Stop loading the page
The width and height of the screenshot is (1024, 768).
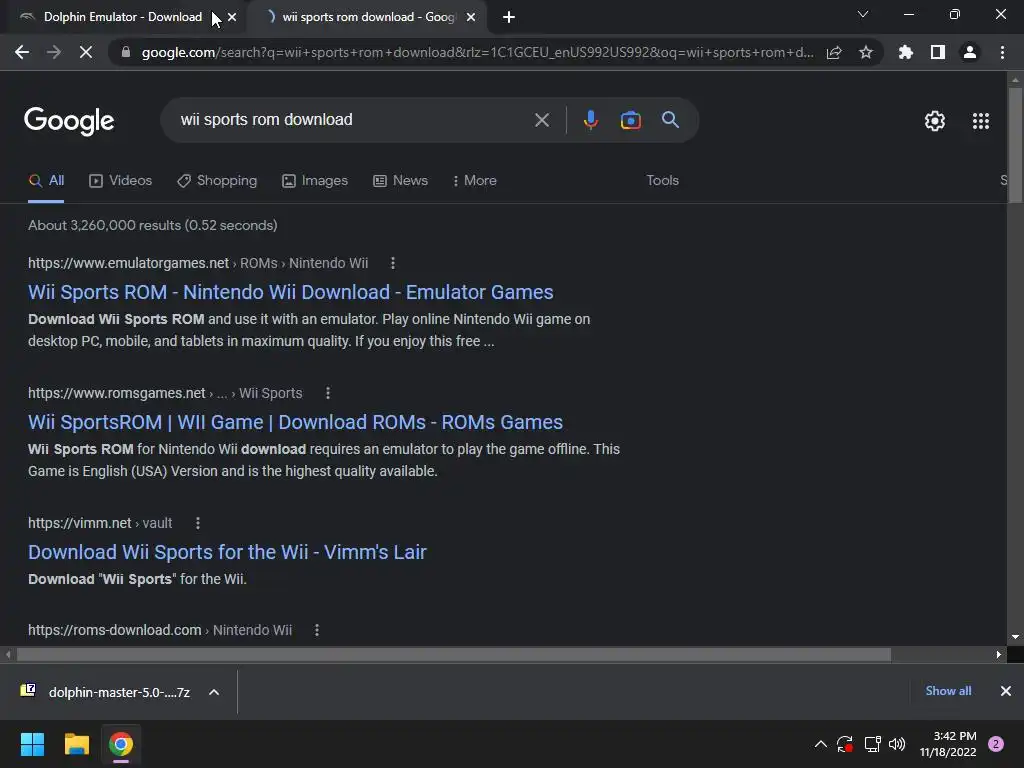pyautogui.click(x=86, y=52)
